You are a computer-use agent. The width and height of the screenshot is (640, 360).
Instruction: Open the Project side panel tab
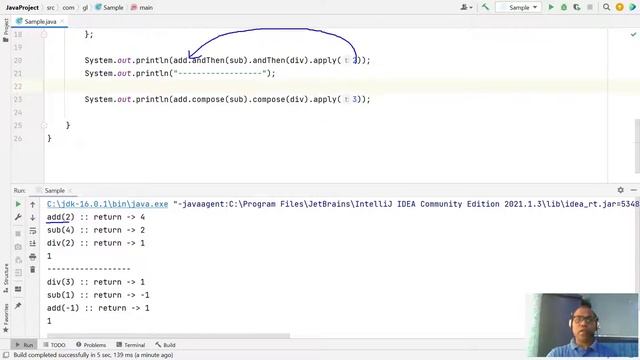(5, 30)
